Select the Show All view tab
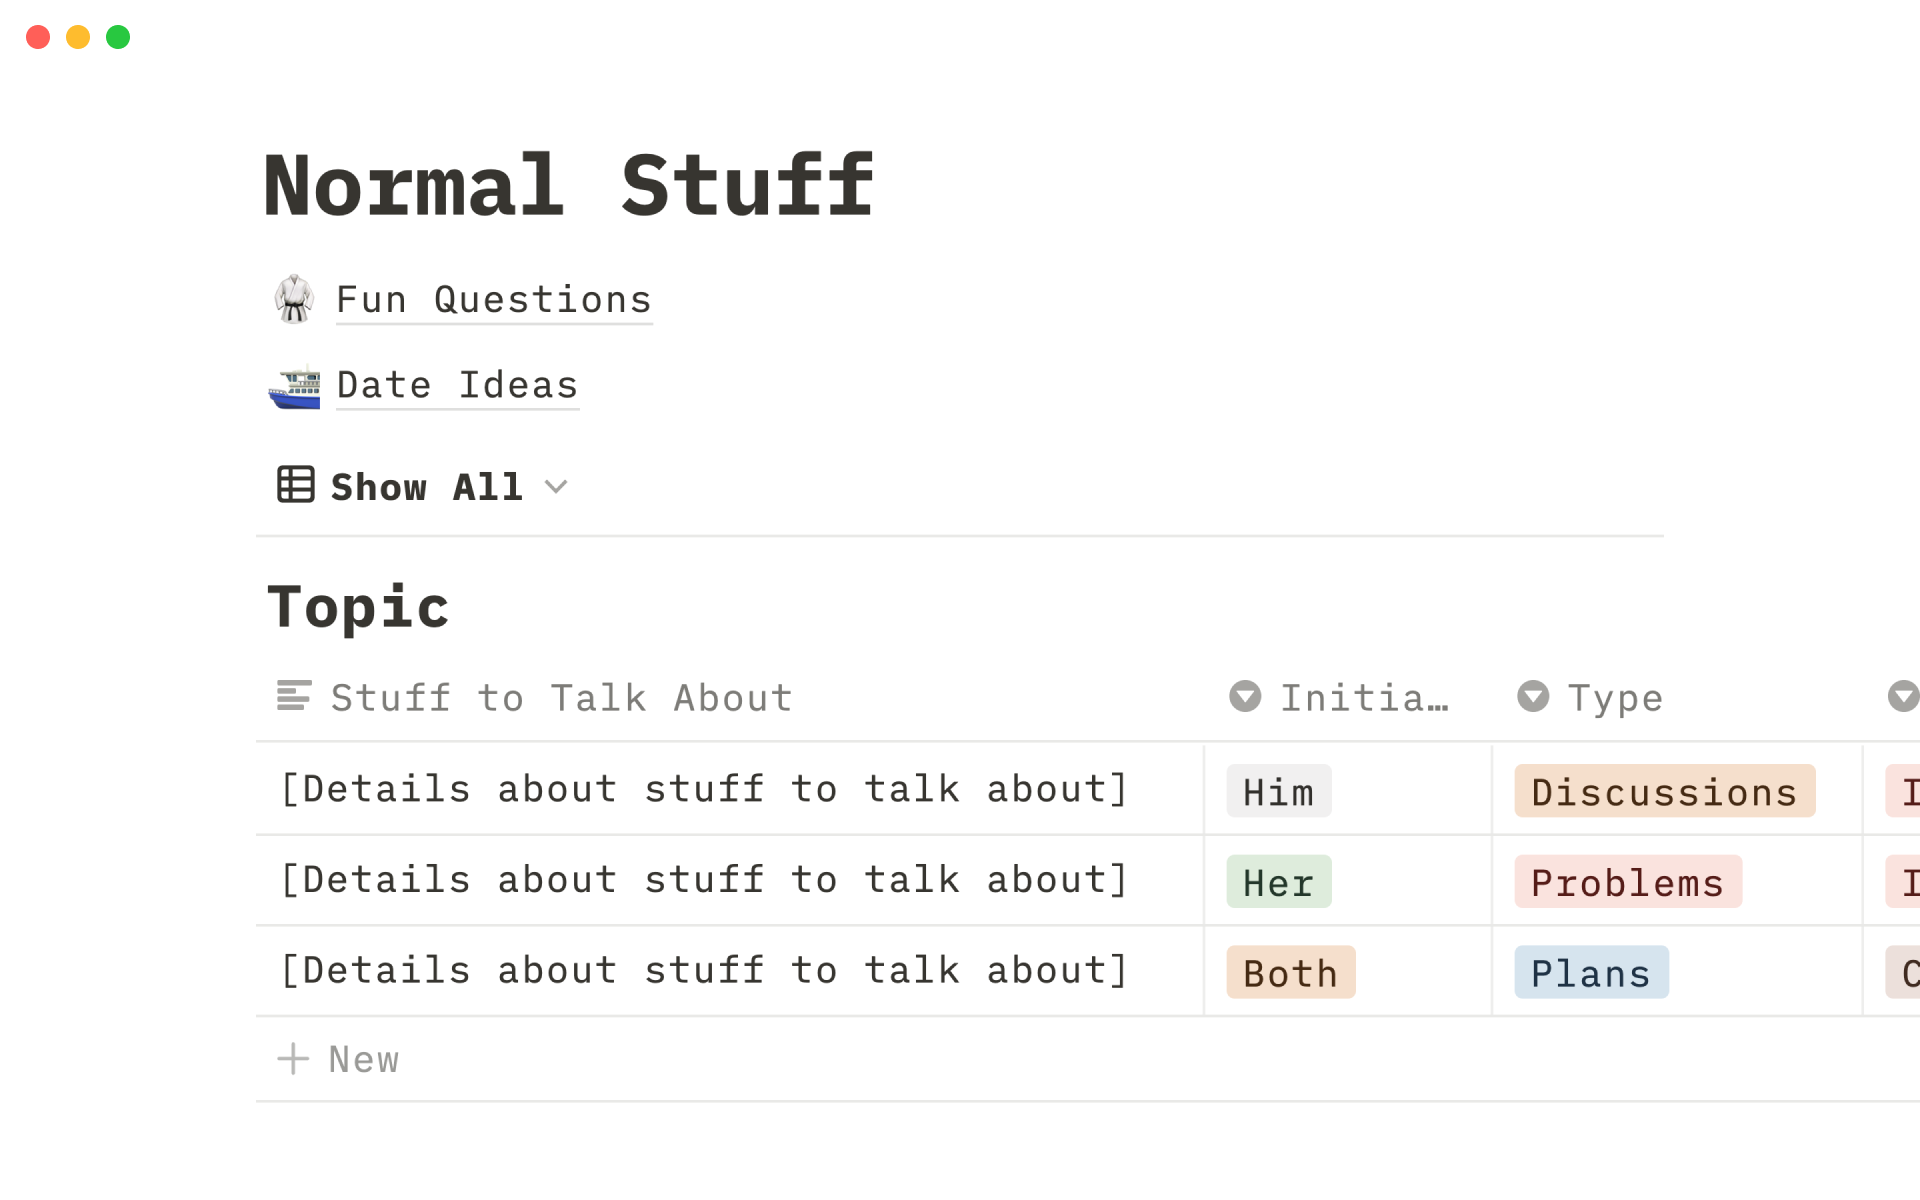Viewport: 1920px width, 1200px height. 426,487
